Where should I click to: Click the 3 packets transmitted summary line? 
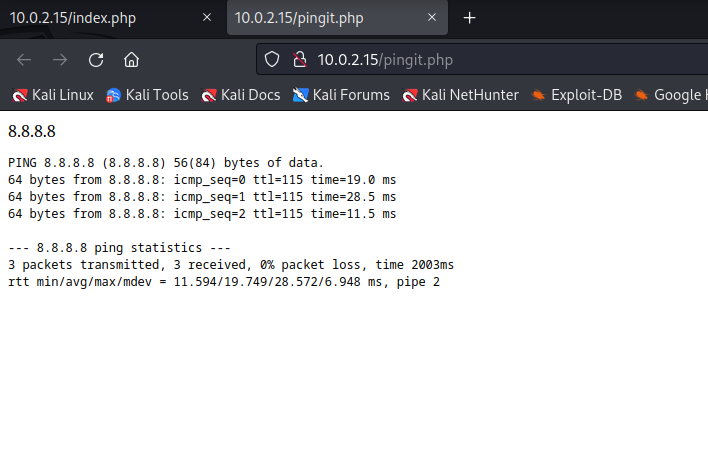(x=231, y=265)
